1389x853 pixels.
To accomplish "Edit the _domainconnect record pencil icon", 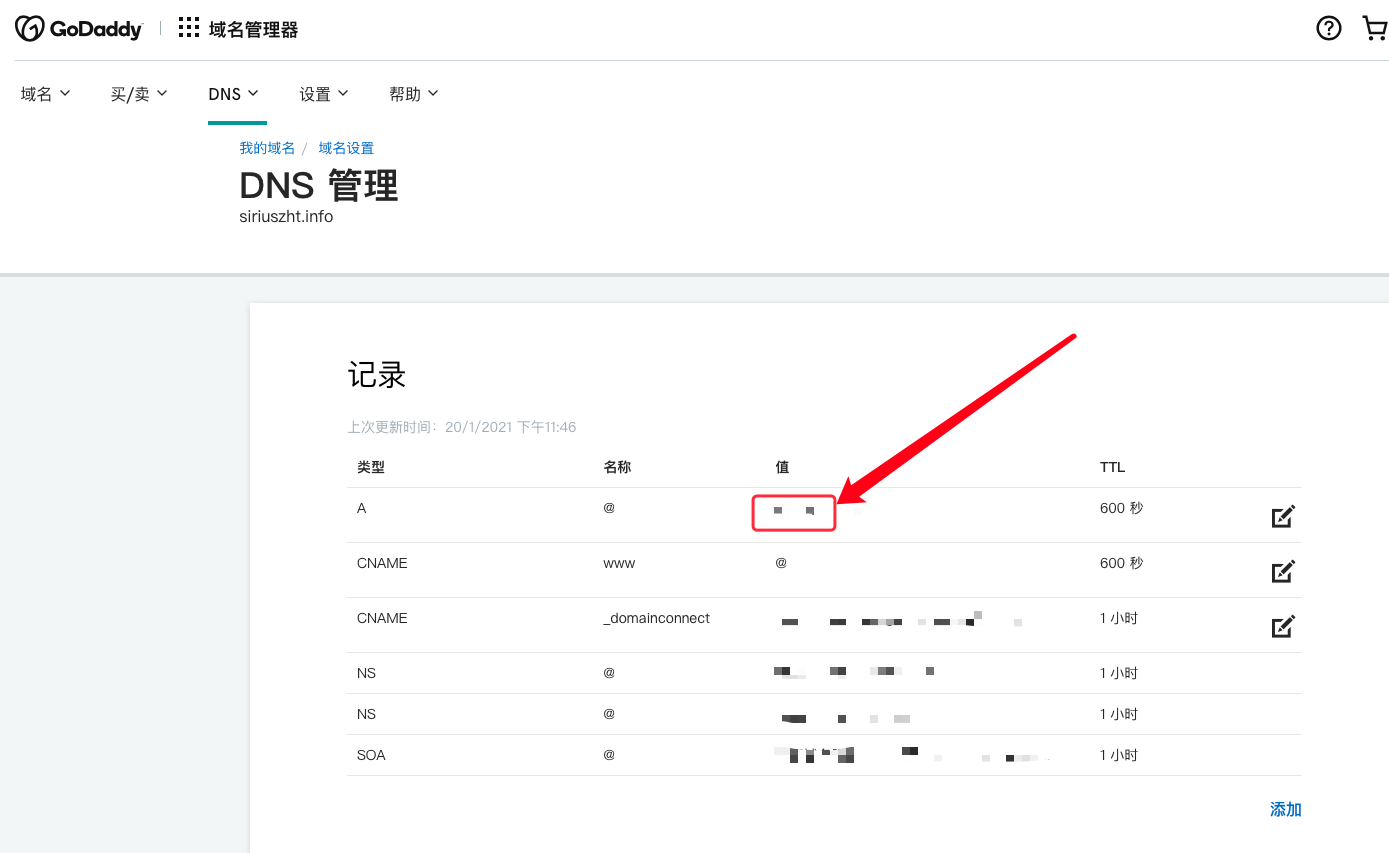I will 1283,625.
